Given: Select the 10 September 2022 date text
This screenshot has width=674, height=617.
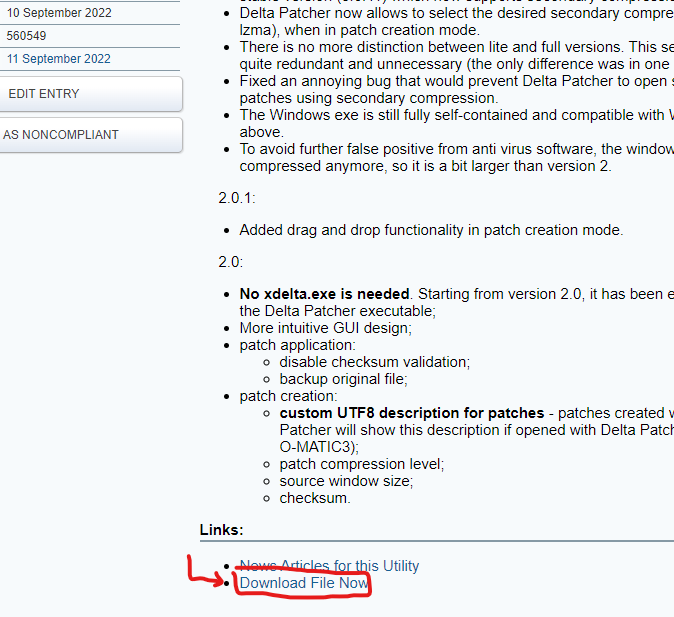Looking at the screenshot, I should [x=59, y=13].
